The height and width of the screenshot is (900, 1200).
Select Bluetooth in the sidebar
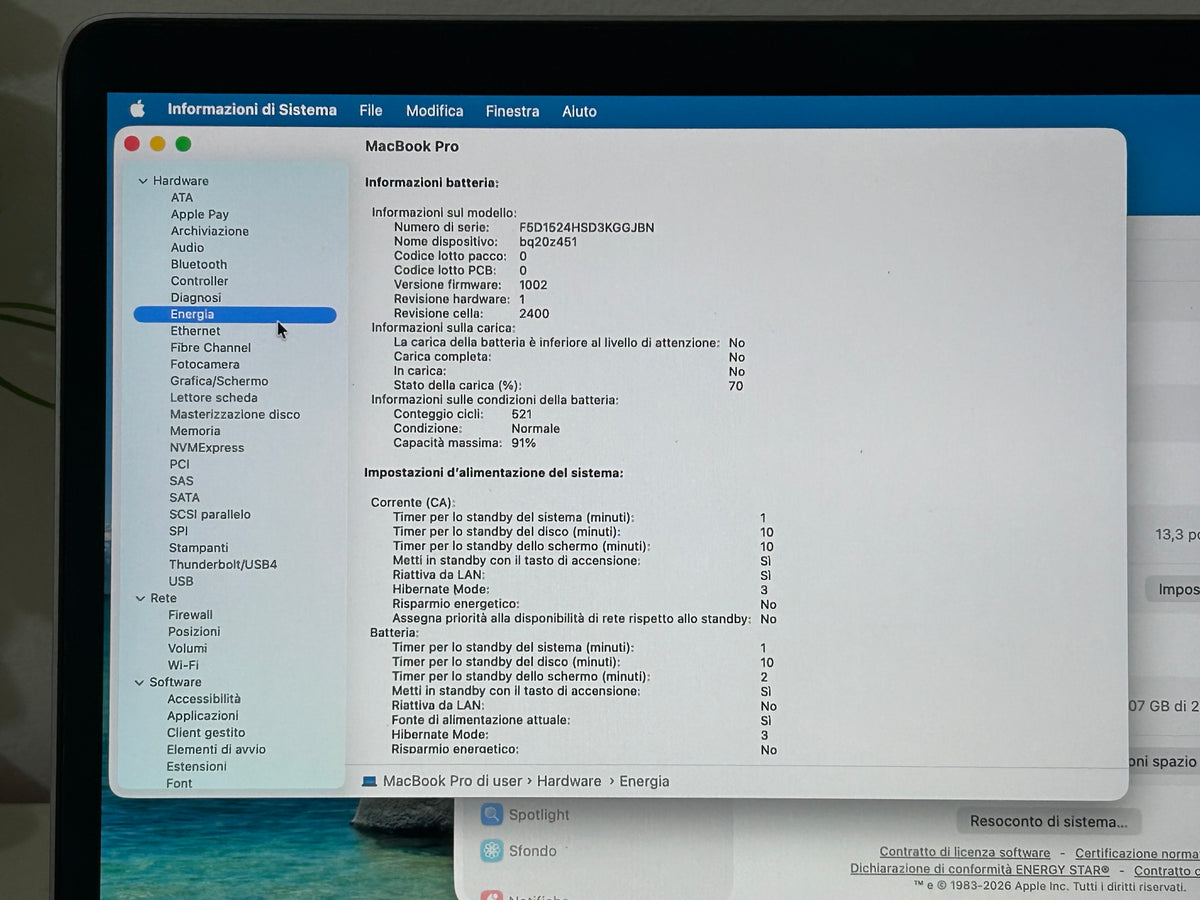[199, 265]
